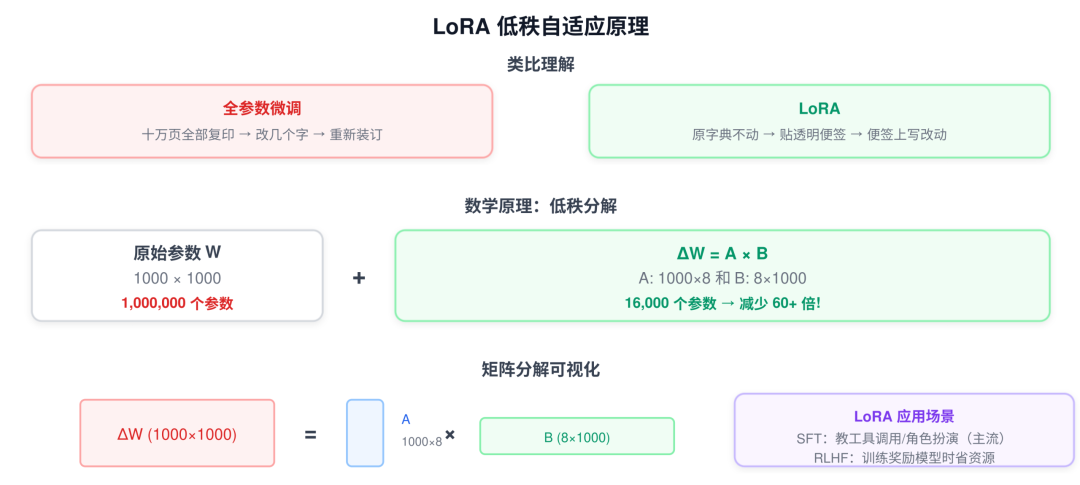
Task: Click the red 1,000,000 个参数 text
Action: click(177, 304)
